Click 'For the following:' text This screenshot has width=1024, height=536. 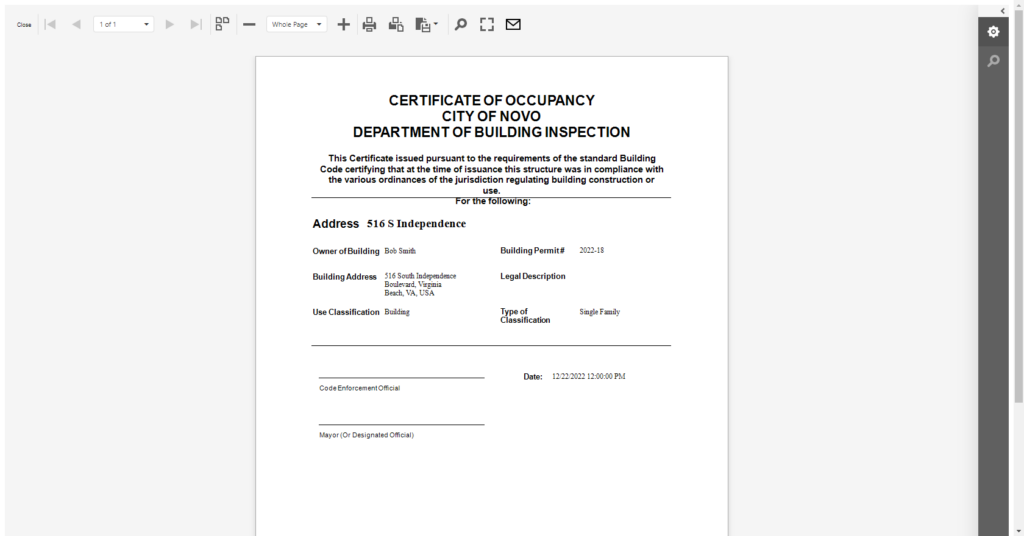493,201
